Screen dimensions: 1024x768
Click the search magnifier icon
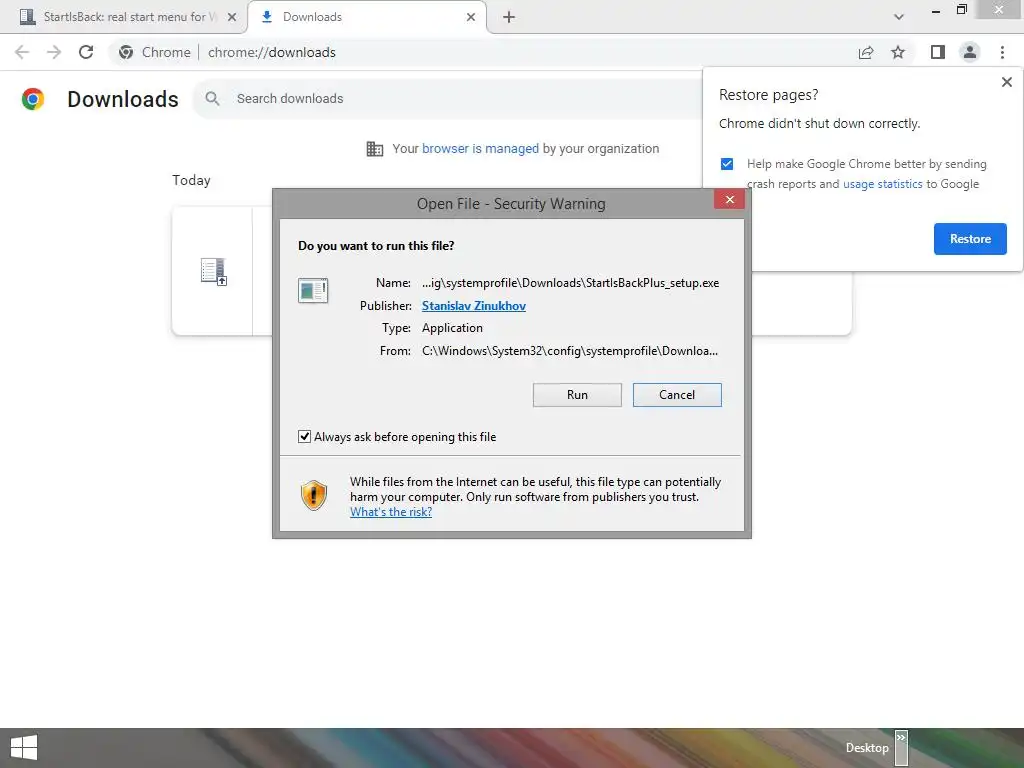click(x=212, y=99)
